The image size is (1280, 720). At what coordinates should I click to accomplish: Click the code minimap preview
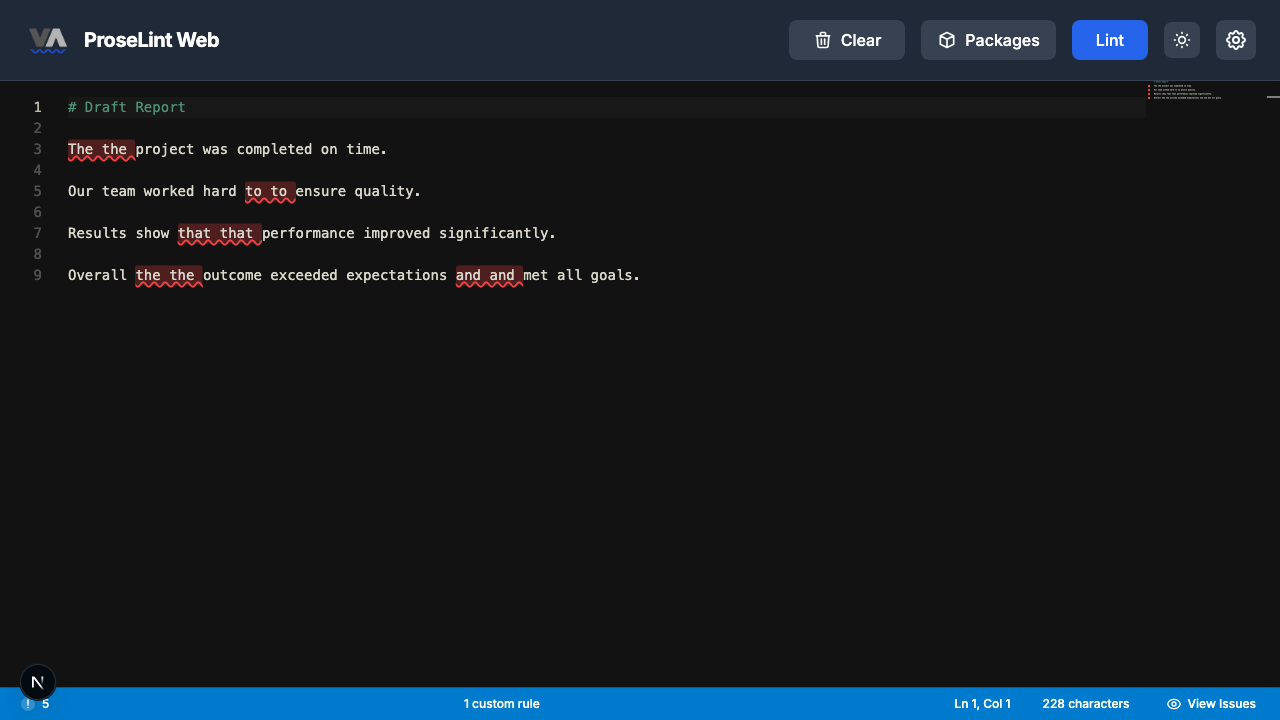[1190, 92]
